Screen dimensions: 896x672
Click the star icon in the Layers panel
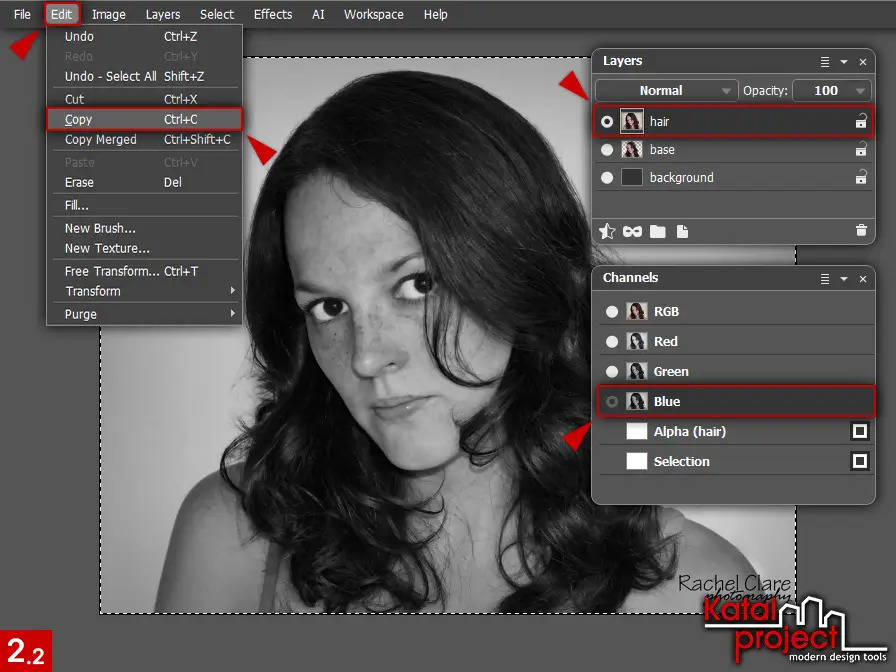tap(607, 231)
